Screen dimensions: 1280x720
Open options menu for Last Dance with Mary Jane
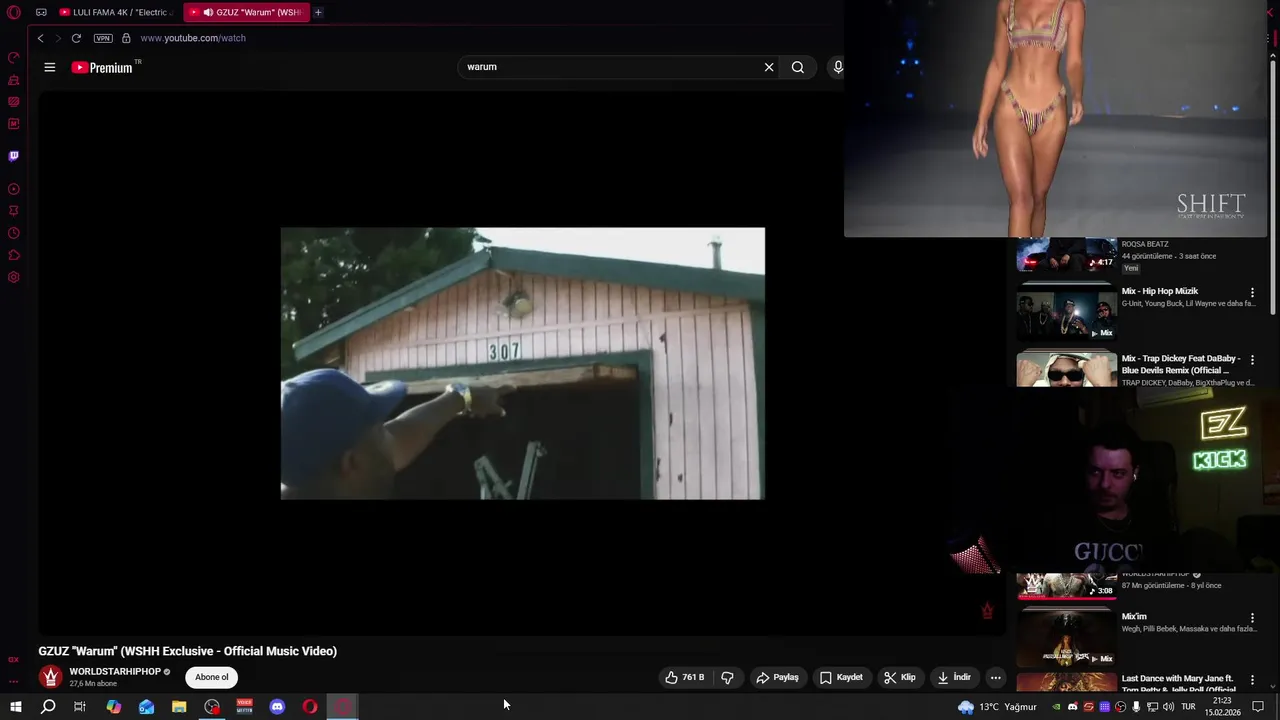point(1252,680)
